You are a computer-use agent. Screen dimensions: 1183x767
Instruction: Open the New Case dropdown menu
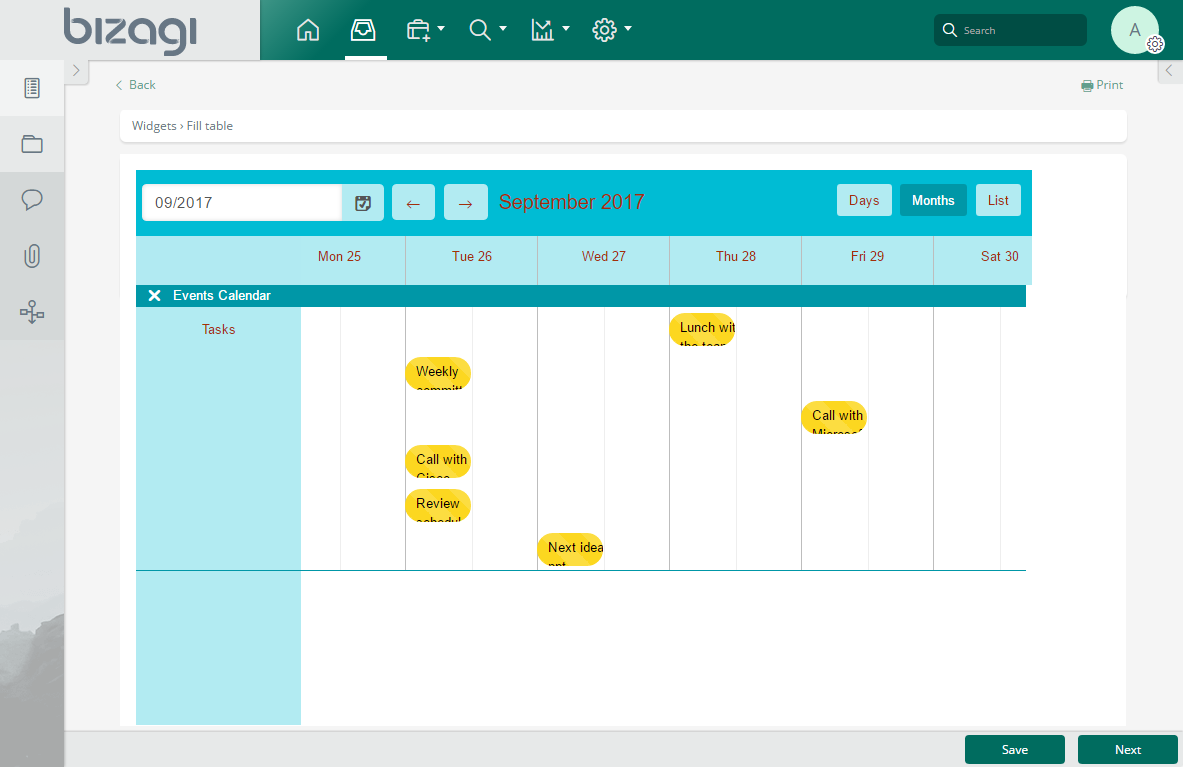425,30
